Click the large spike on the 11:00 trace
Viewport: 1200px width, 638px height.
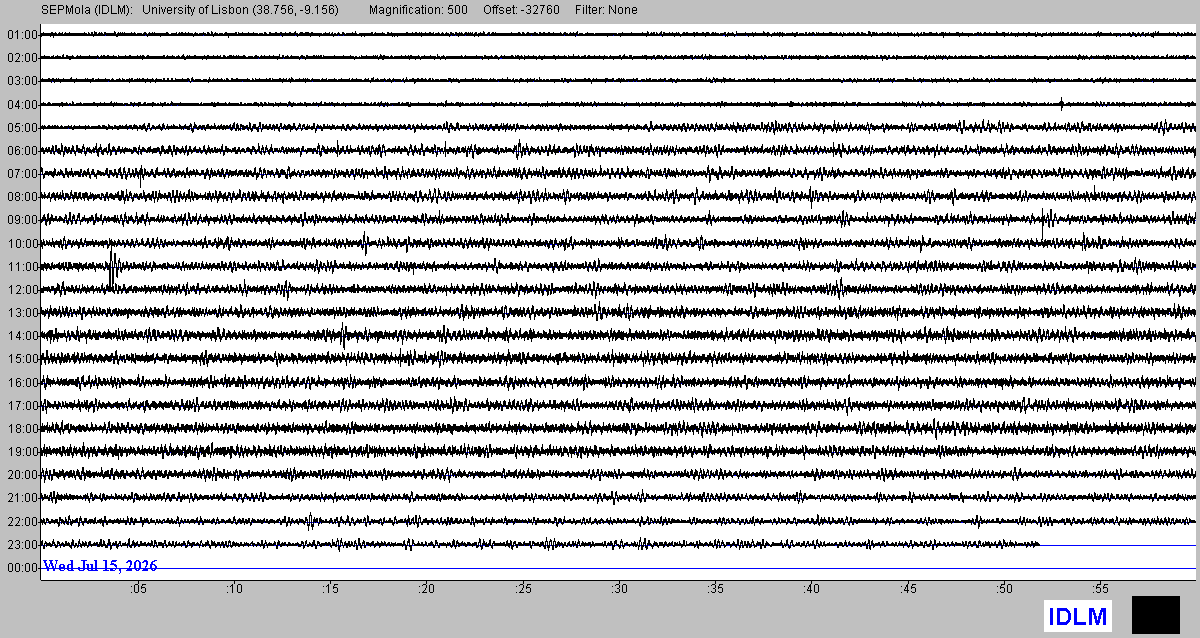tap(112, 269)
